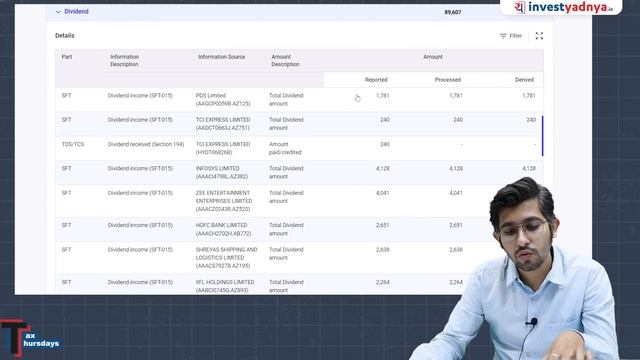Screen dimensions: 640x360
Task: Open the Filter option
Action: (511, 36)
